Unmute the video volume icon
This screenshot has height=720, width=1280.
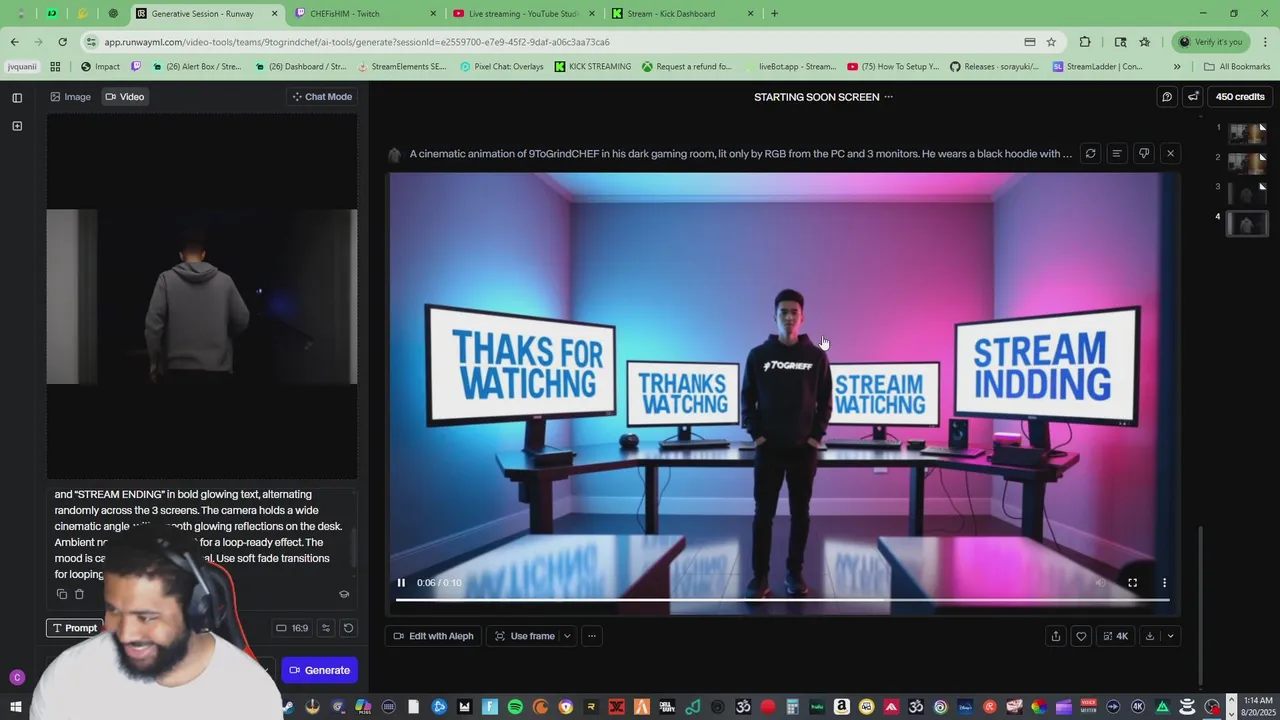[1100, 583]
